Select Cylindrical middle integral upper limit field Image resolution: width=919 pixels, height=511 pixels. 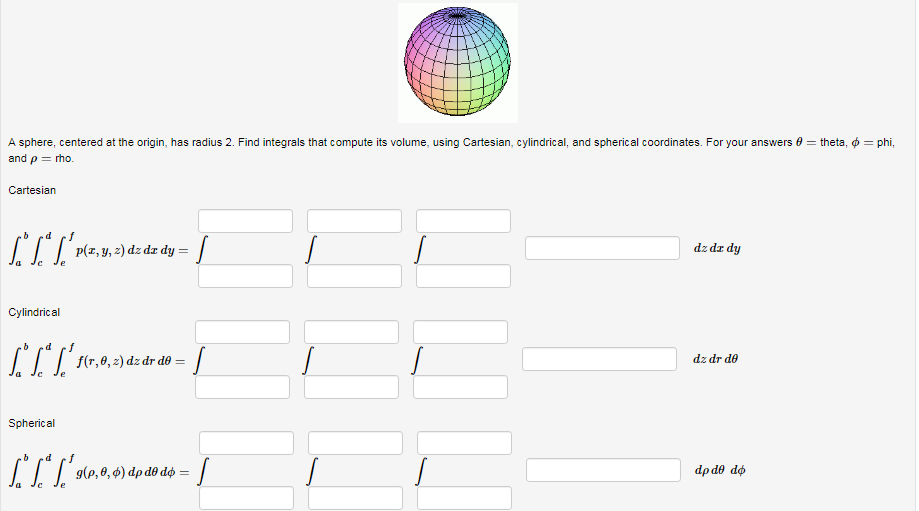(352, 332)
